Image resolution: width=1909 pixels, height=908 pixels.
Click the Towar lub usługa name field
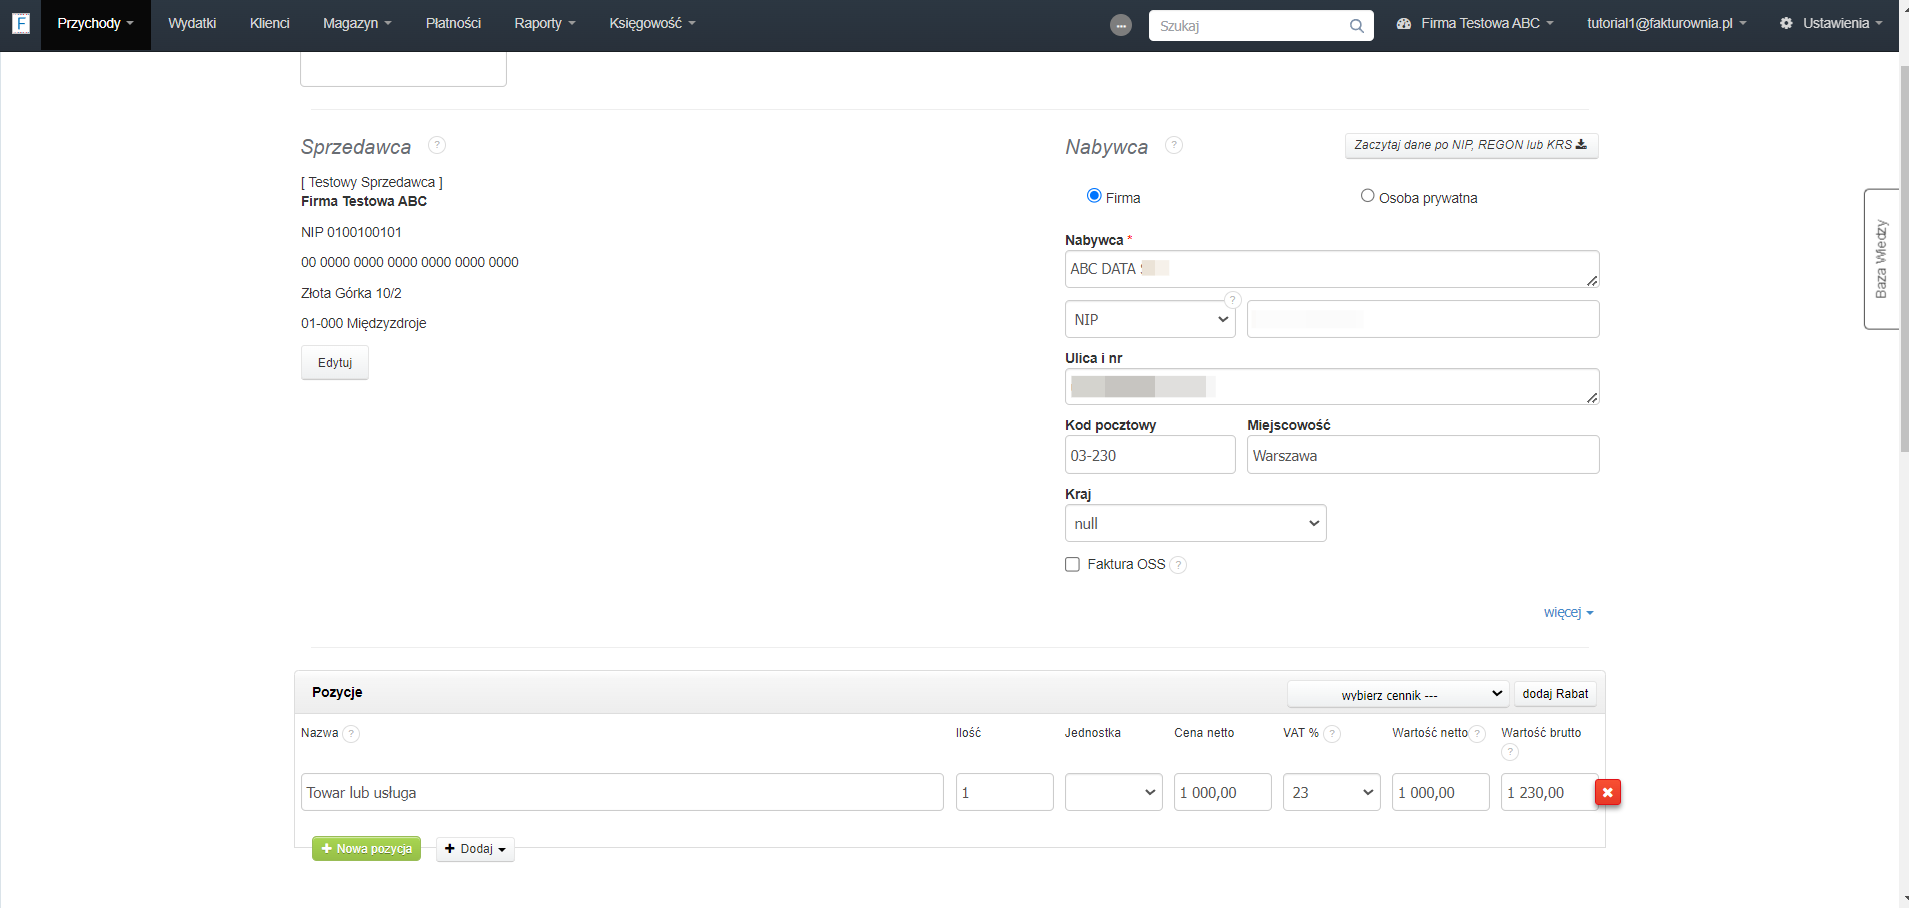pos(622,792)
